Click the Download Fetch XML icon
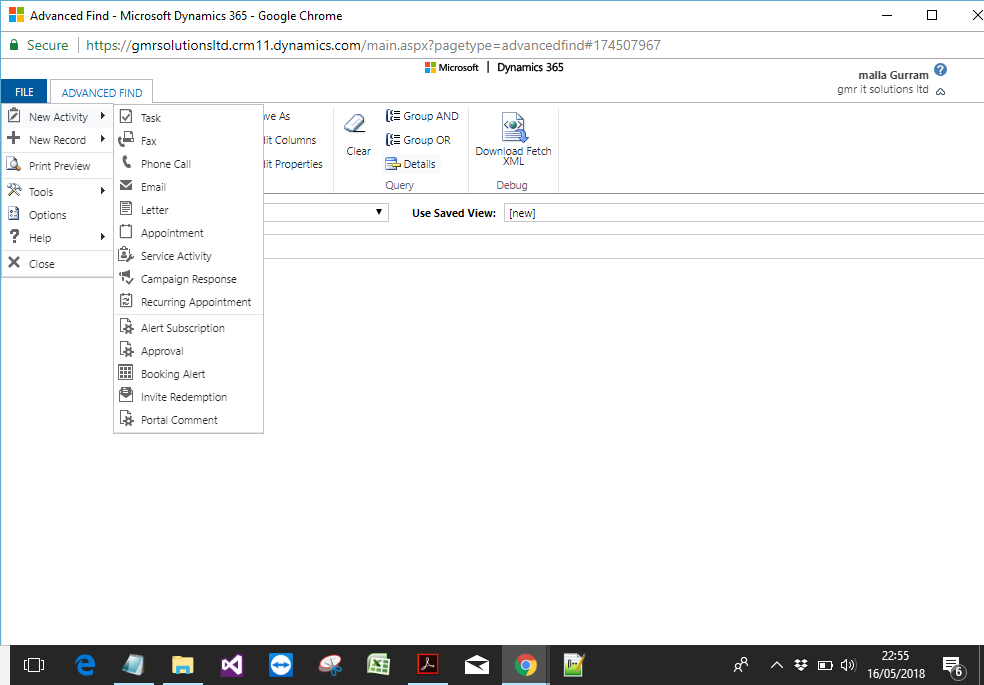 pyautogui.click(x=513, y=127)
